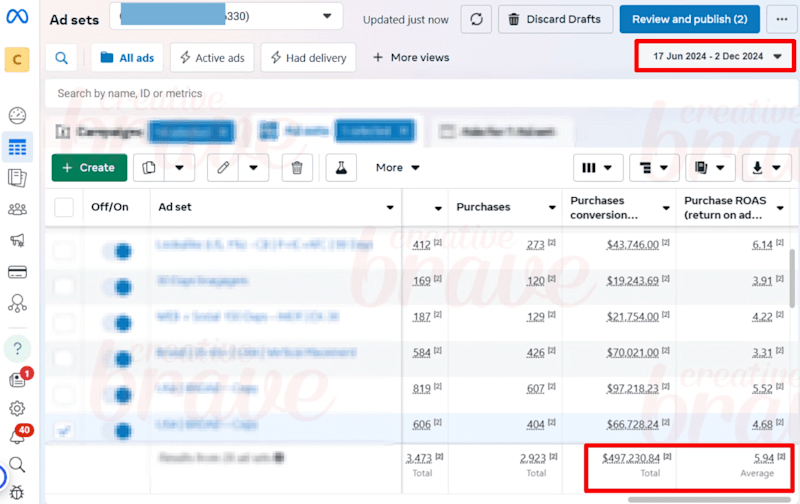
Task: Toggle the ad set with $70,021.00 conversion value
Action: click(x=118, y=359)
